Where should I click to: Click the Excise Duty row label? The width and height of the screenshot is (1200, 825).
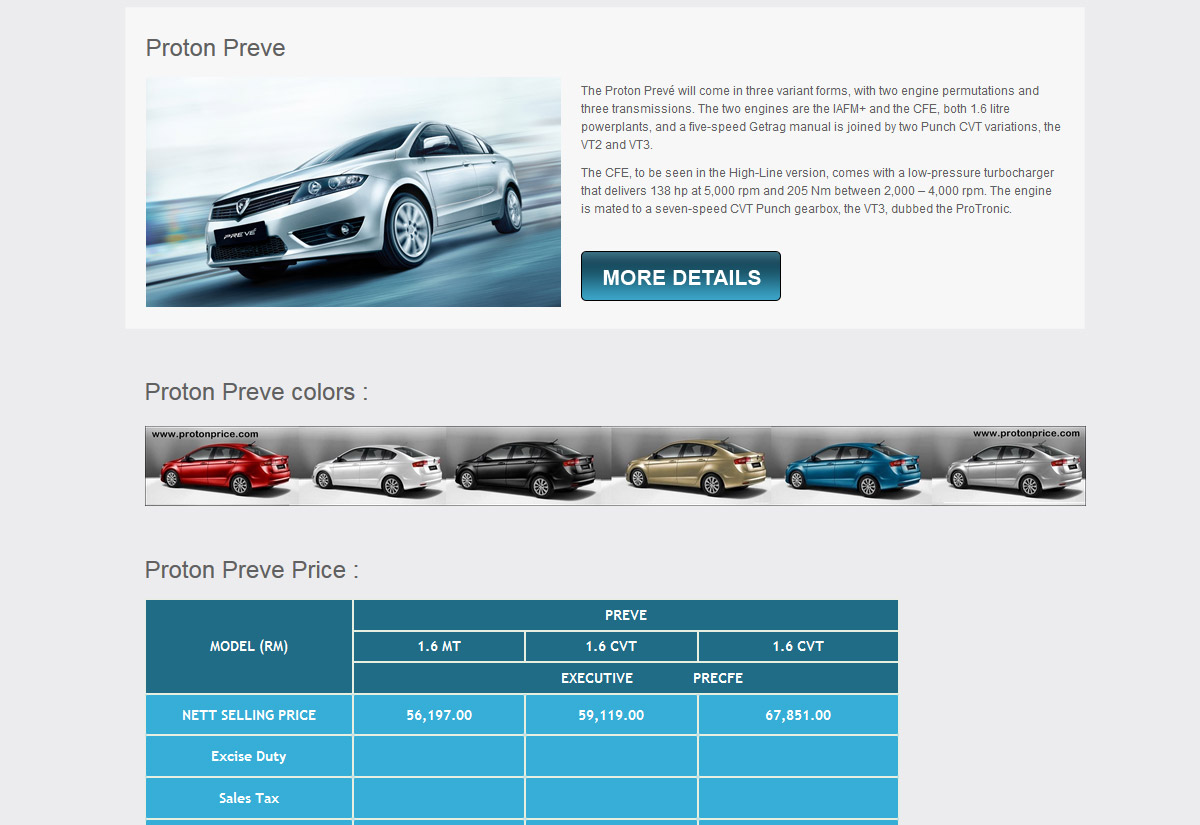(x=249, y=756)
